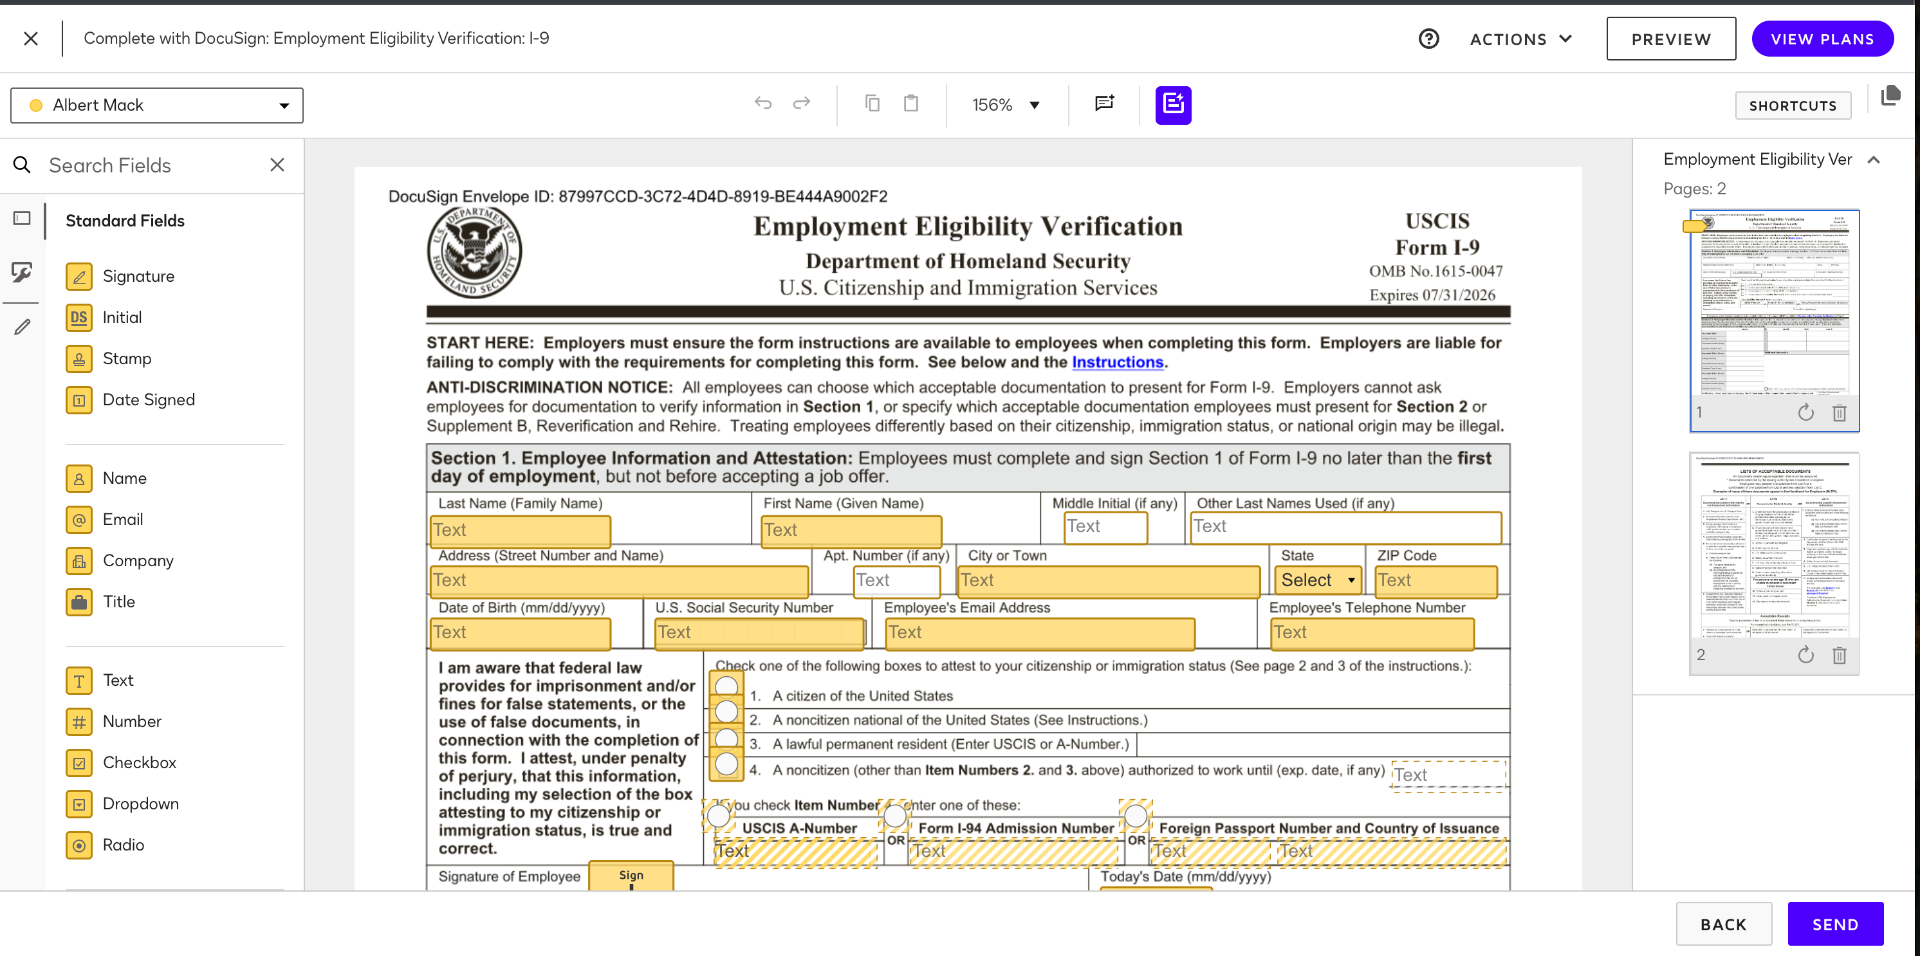Select the Foreign Passport Number radio button

[x=1136, y=816]
